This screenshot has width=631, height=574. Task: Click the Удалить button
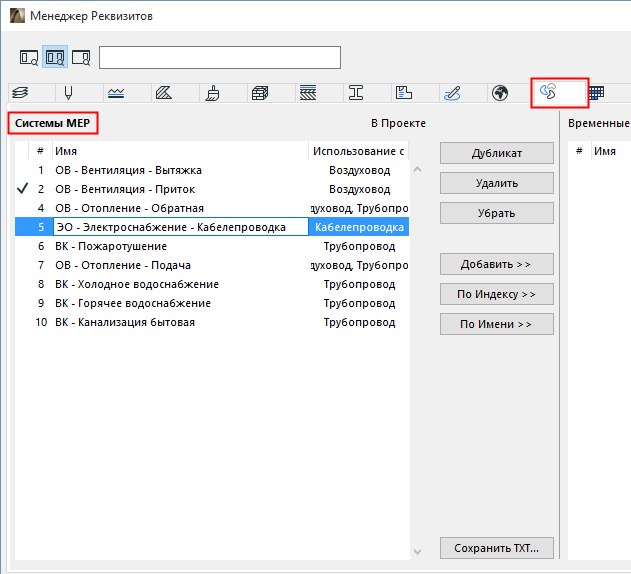pos(497,183)
